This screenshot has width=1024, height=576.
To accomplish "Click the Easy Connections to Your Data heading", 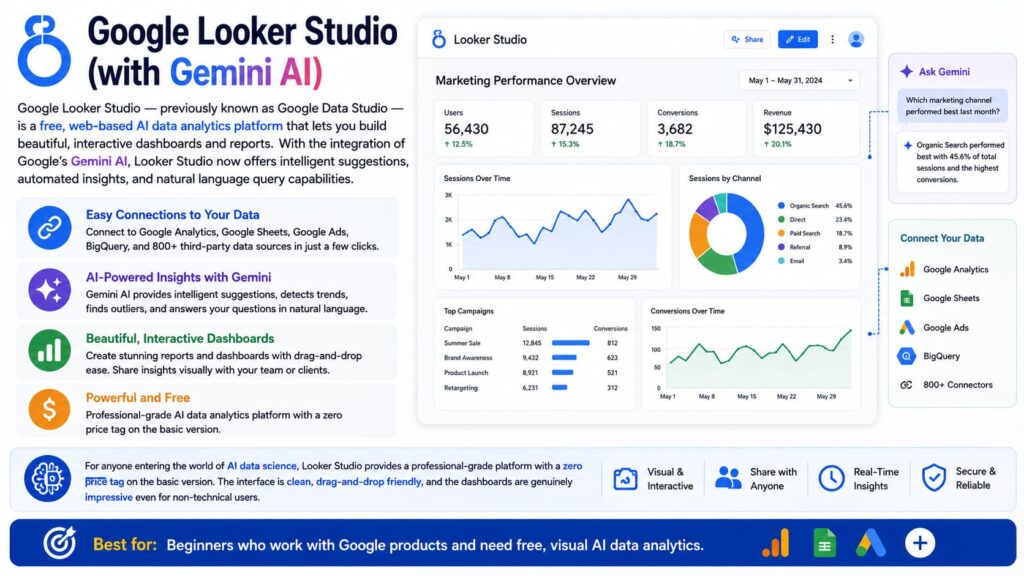I will (172, 215).
